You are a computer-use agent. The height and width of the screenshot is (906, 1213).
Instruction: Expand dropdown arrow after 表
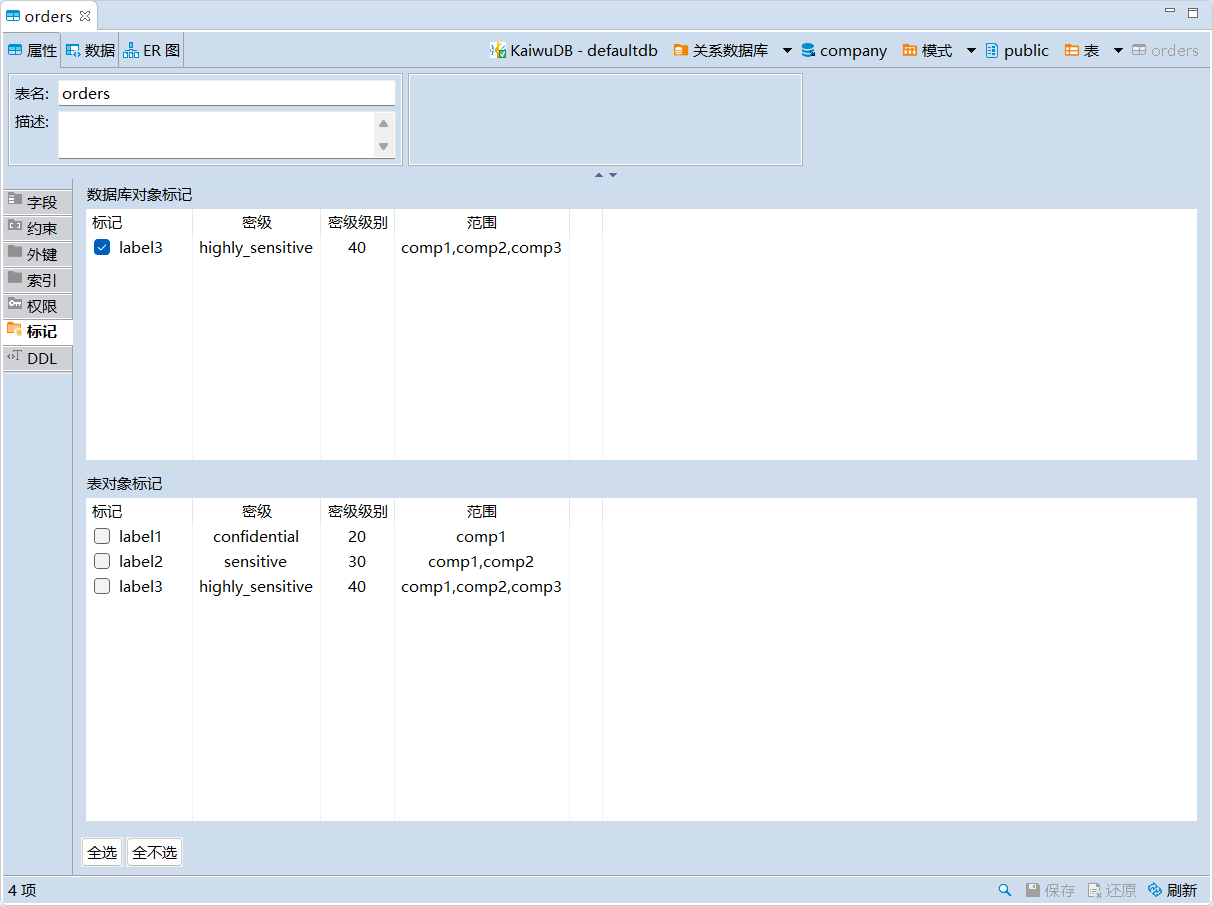[1118, 50]
